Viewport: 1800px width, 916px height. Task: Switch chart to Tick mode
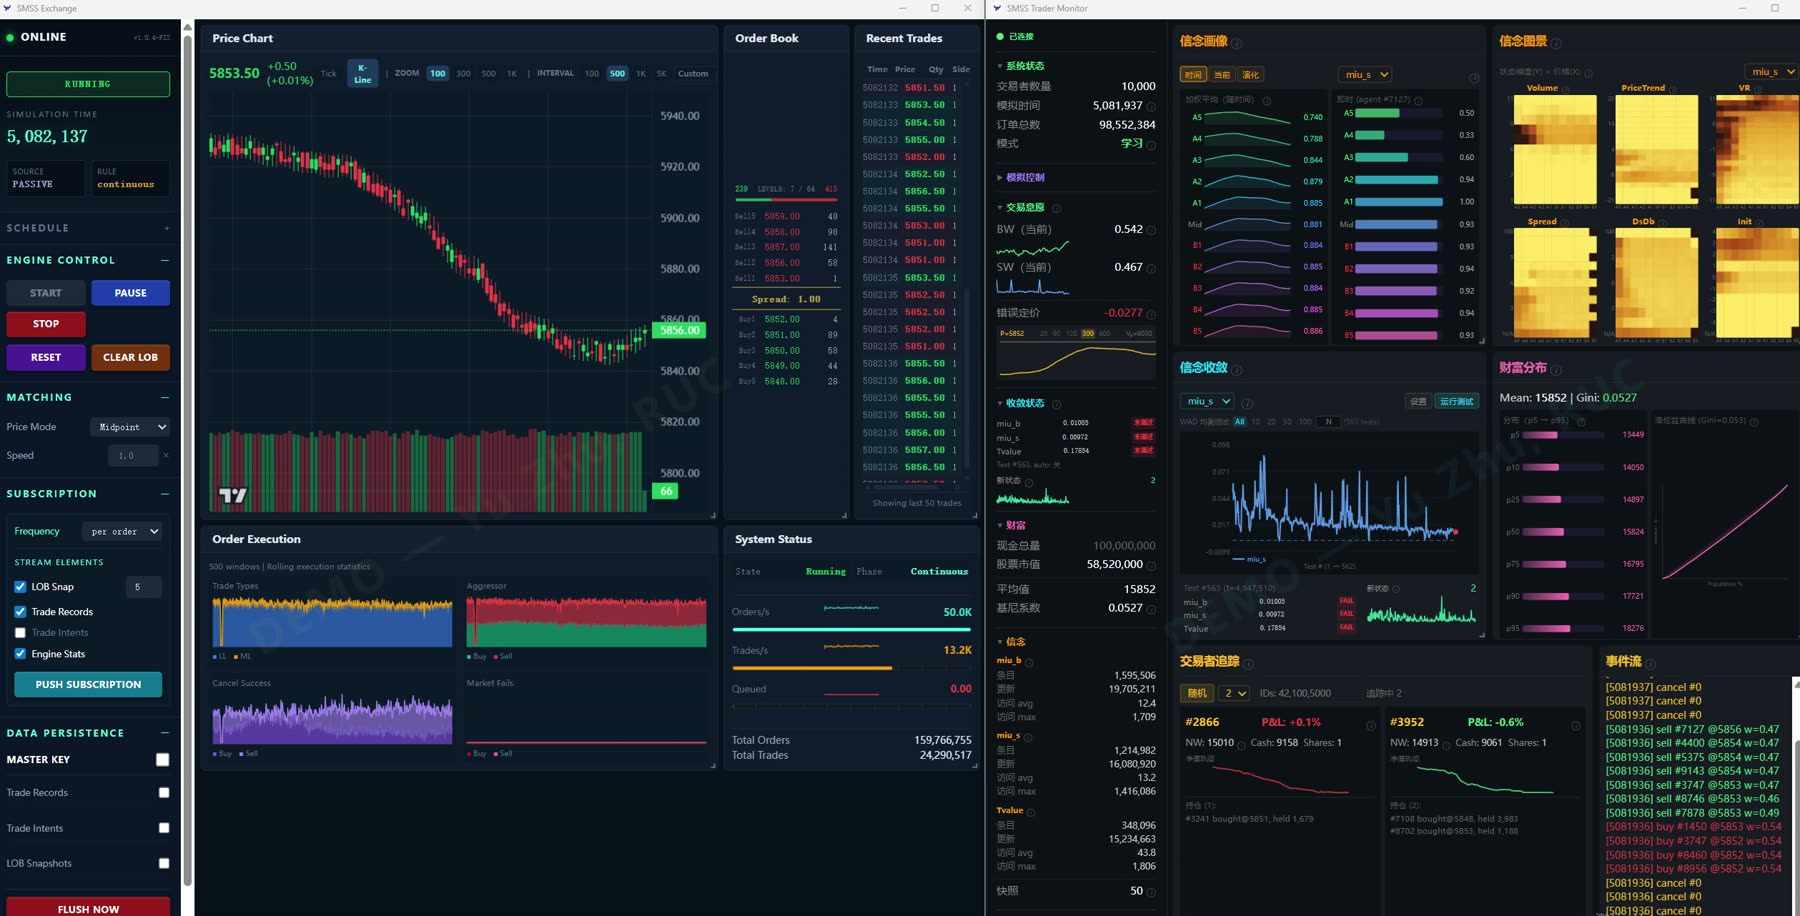(328, 74)
